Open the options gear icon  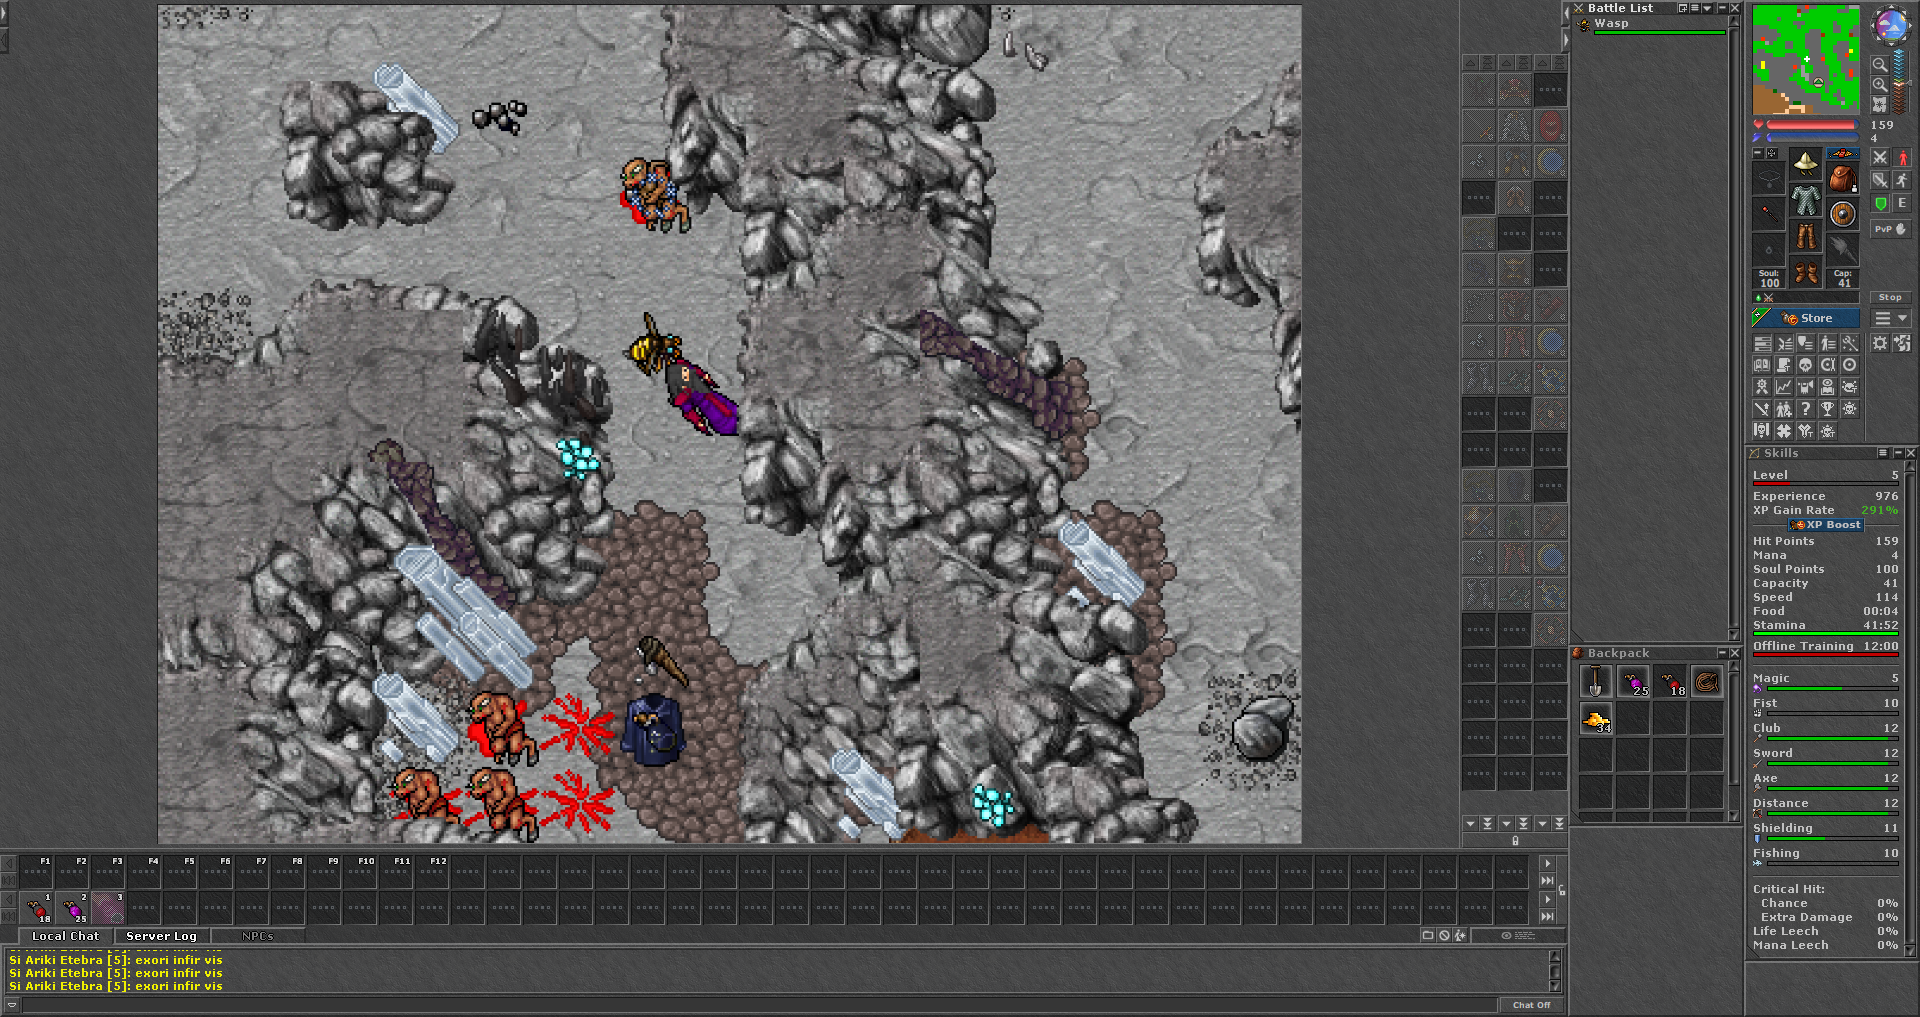[1880, 343]
